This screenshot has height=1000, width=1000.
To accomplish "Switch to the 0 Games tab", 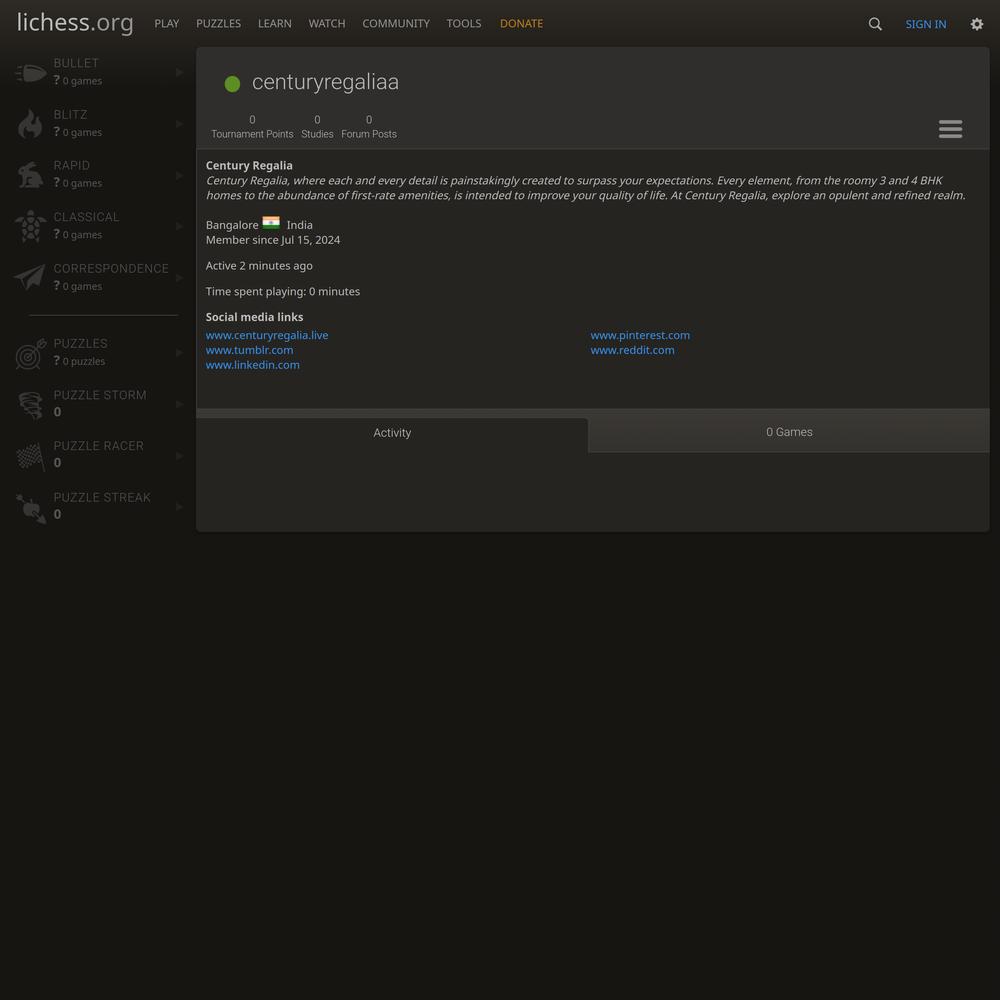I will click(x=789, y=432).
